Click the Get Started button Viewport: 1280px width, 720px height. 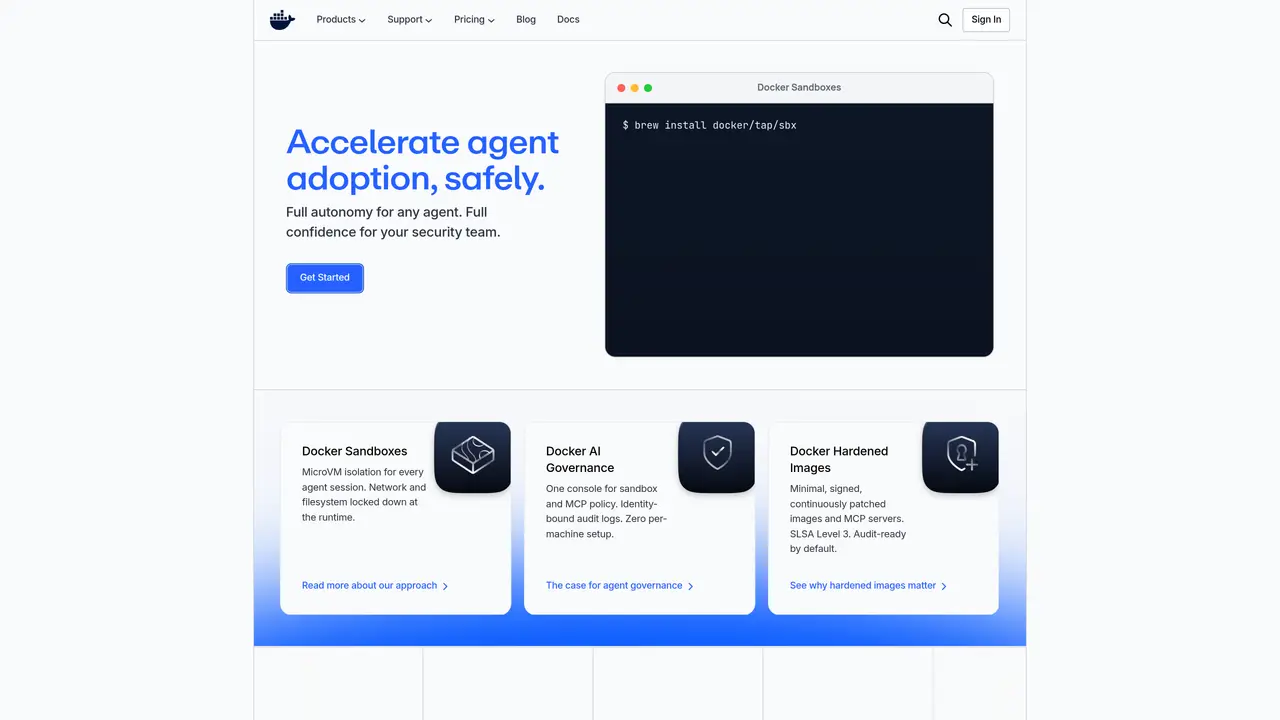pos(325,278)
